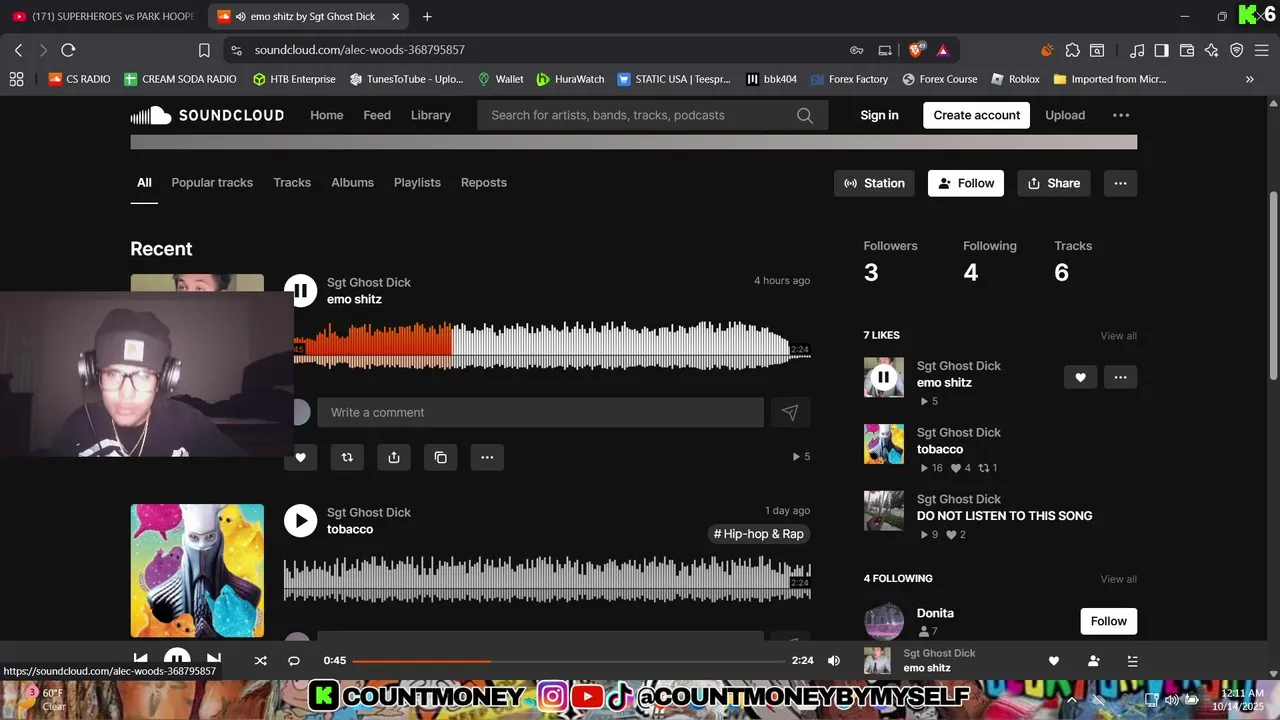This screenshot has height=720, width=1280.
Task: Share the profile
Action: pyautogui.click(x=1054, y=183)
